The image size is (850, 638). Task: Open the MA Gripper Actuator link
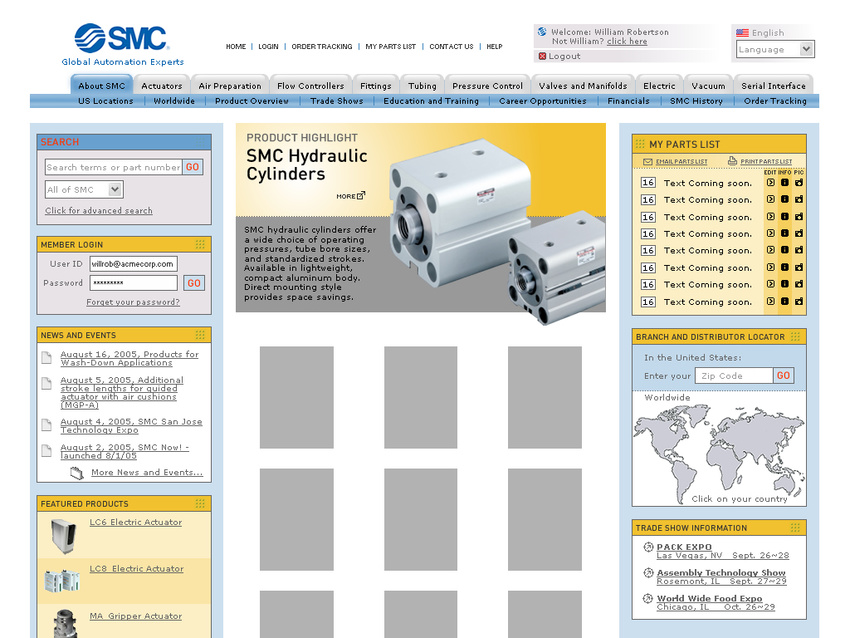pos(136,616)
